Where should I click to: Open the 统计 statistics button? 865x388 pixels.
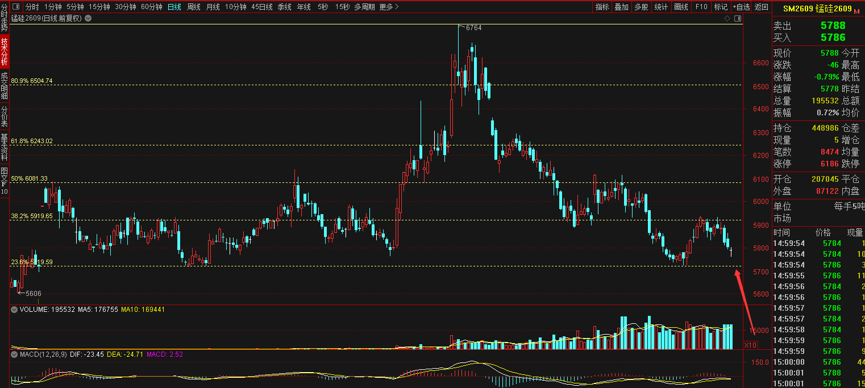point(661,7)
